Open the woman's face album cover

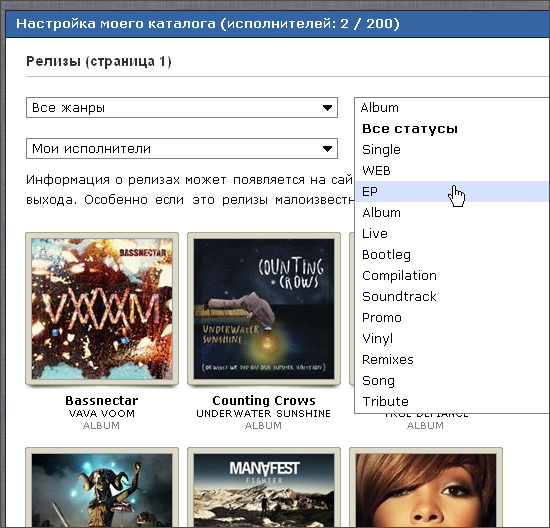[x=426, y=488]
